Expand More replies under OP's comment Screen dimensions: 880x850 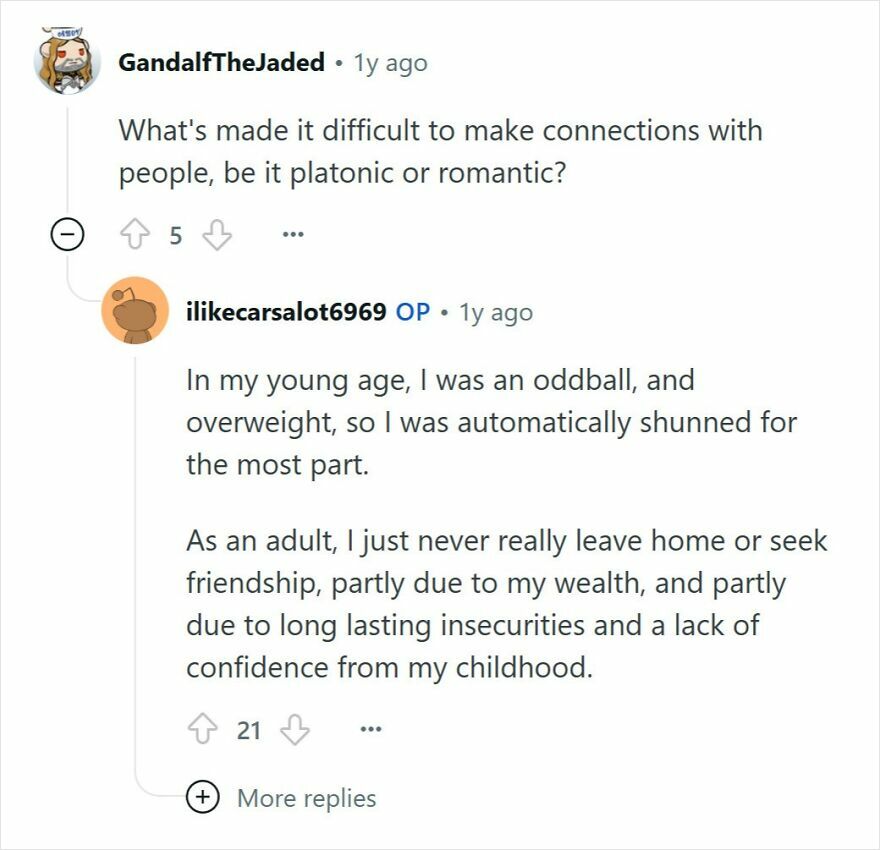point(304,798)
